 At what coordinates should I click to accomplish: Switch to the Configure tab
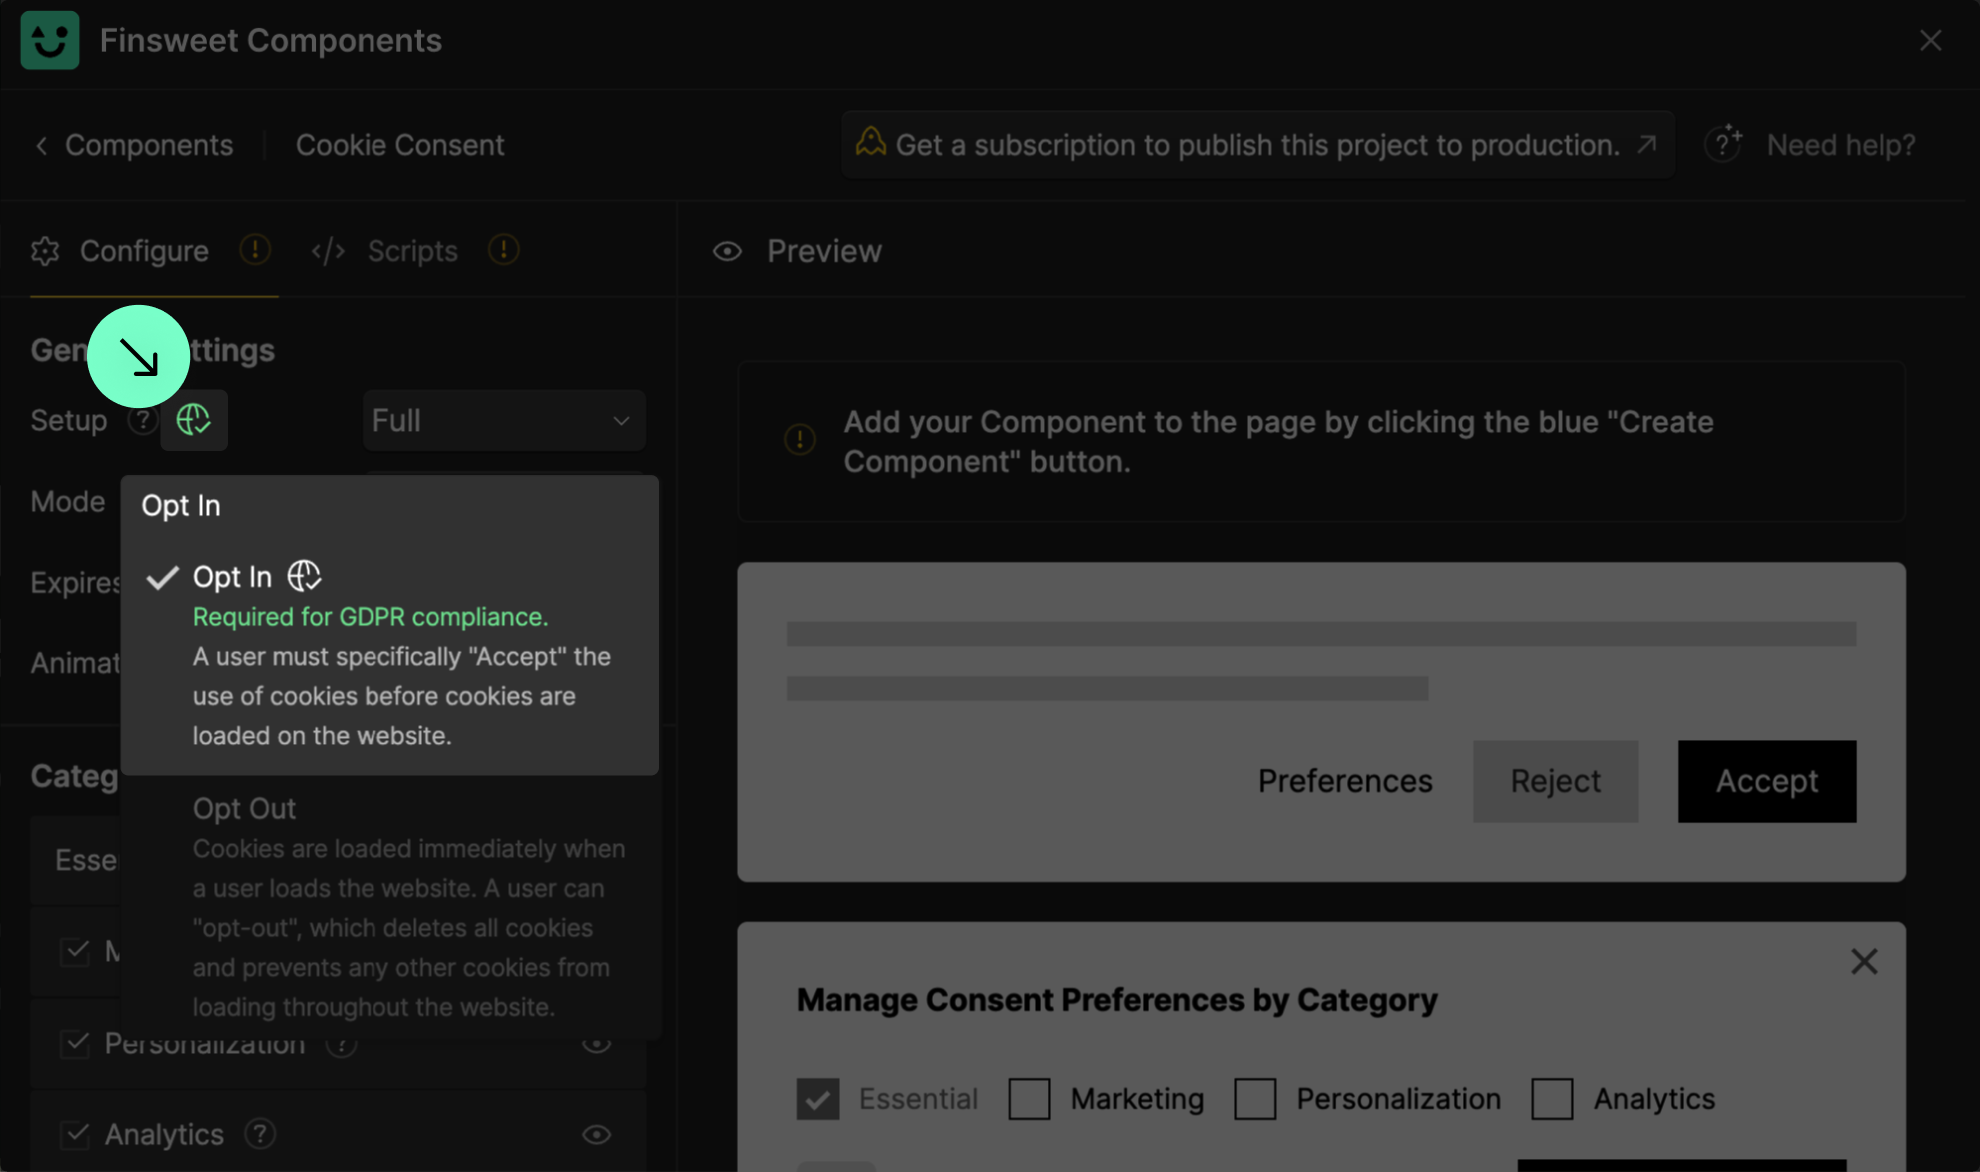point(144,251)
